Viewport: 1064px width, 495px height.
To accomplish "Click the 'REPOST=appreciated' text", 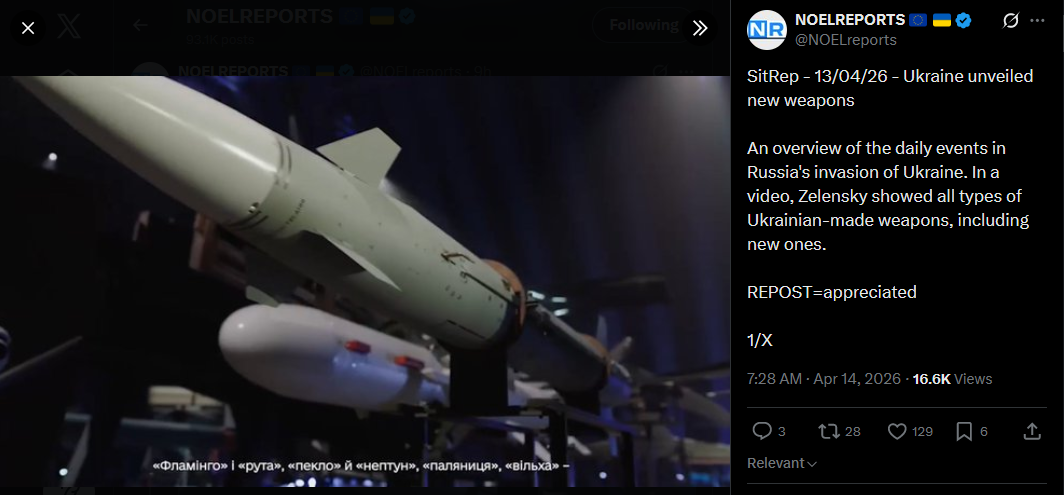I will tap(832, 293).
